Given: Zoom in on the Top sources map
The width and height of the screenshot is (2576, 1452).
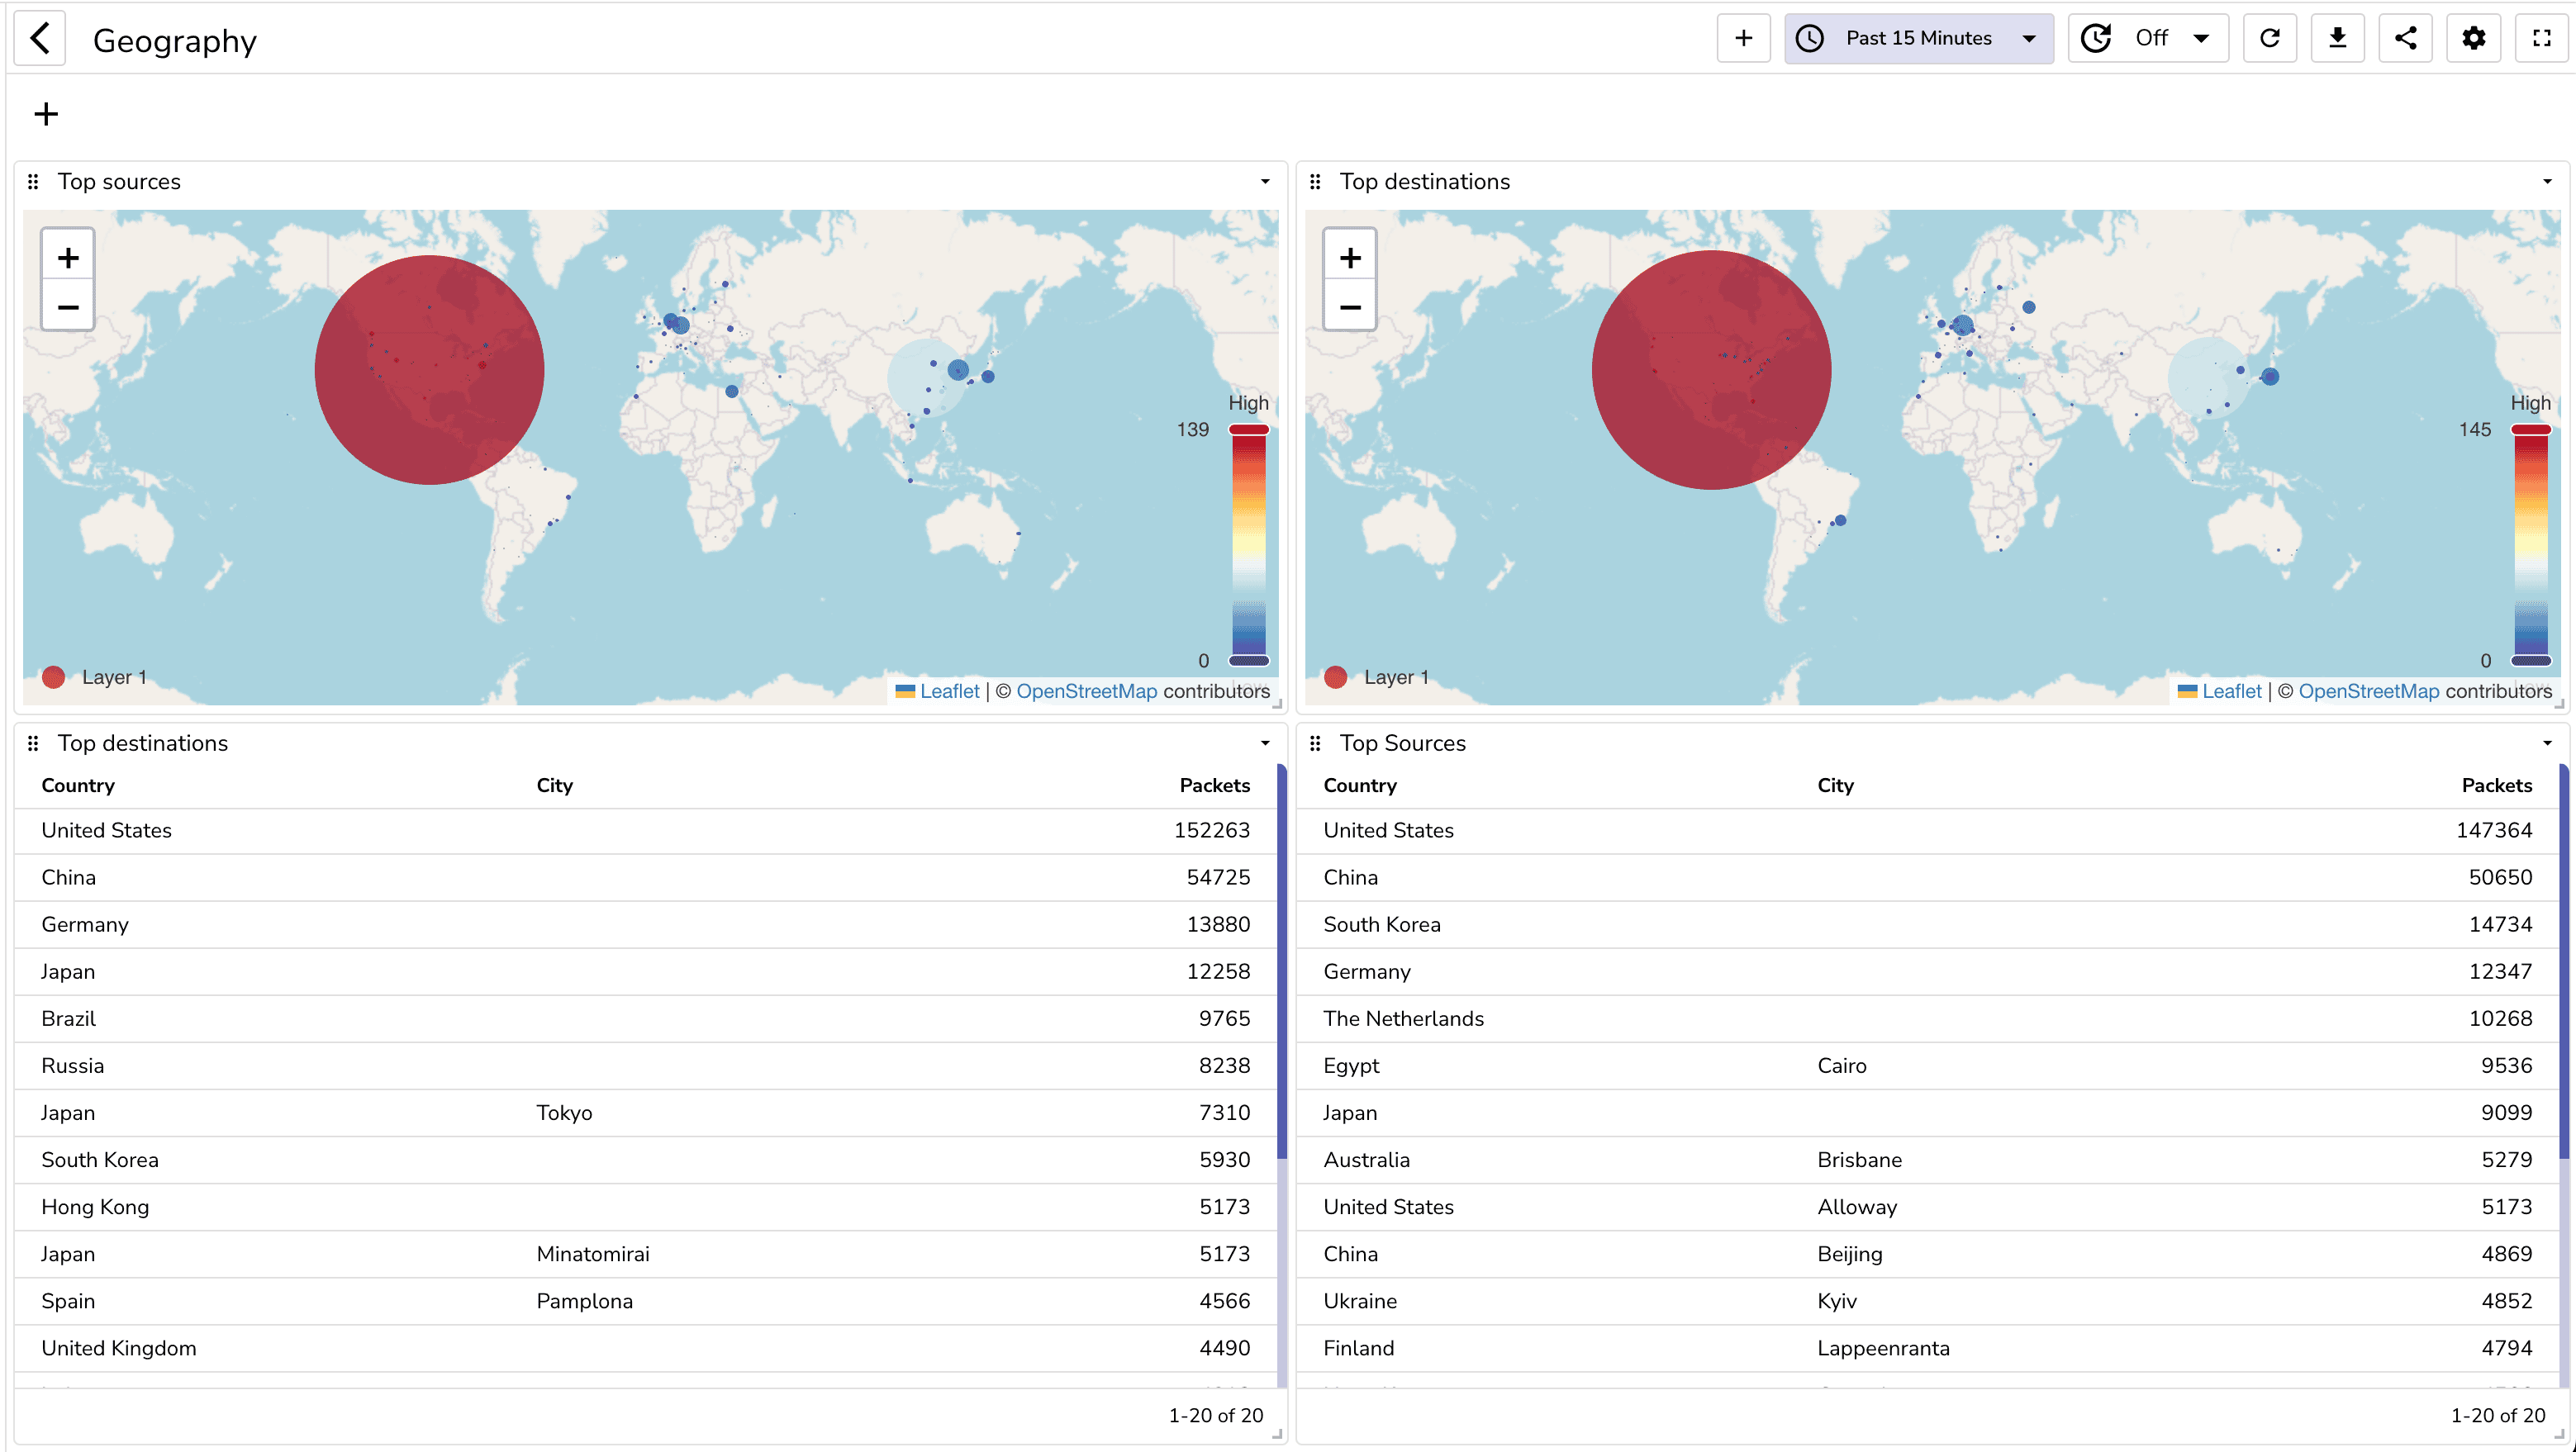Looking at the screenshot, I should point(67,256).
